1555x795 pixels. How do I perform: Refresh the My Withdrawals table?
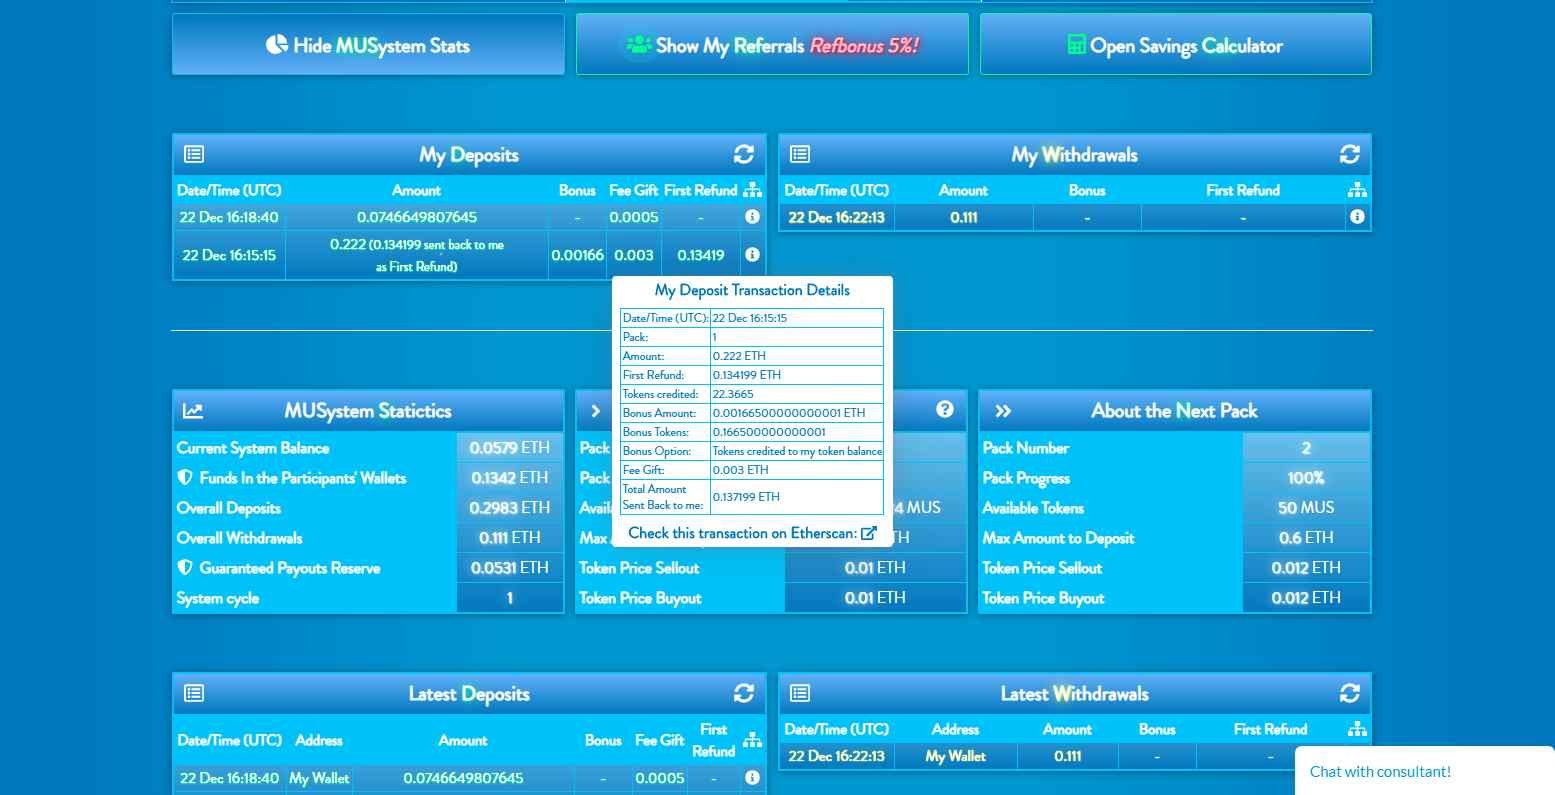[x=1350, y=154]
